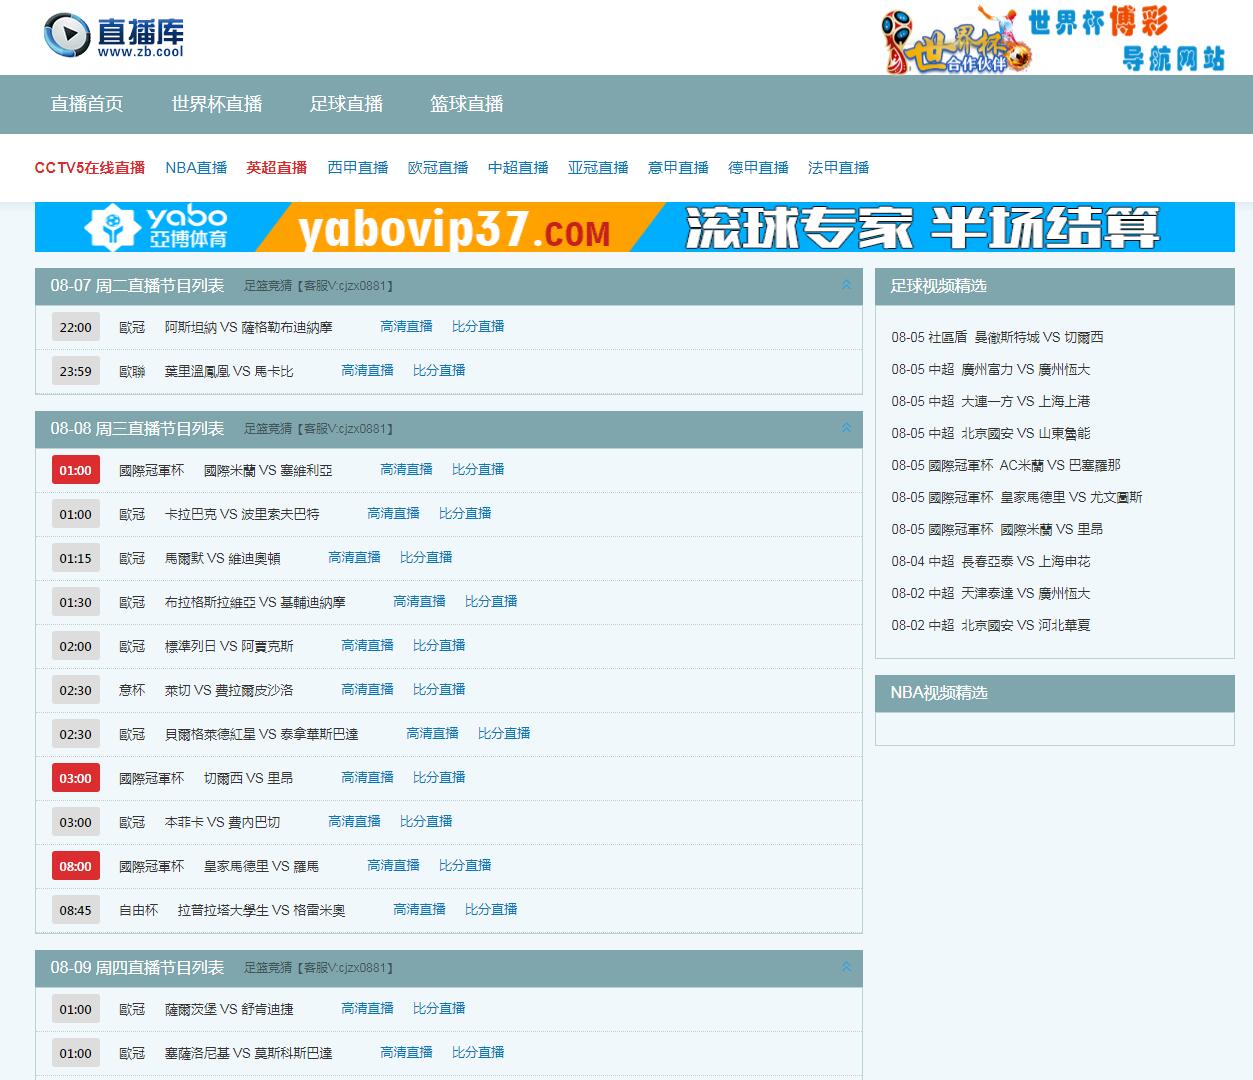Open 比分直播 for 標準列日 VS 阿賈克斯

(x=439, y=646)
